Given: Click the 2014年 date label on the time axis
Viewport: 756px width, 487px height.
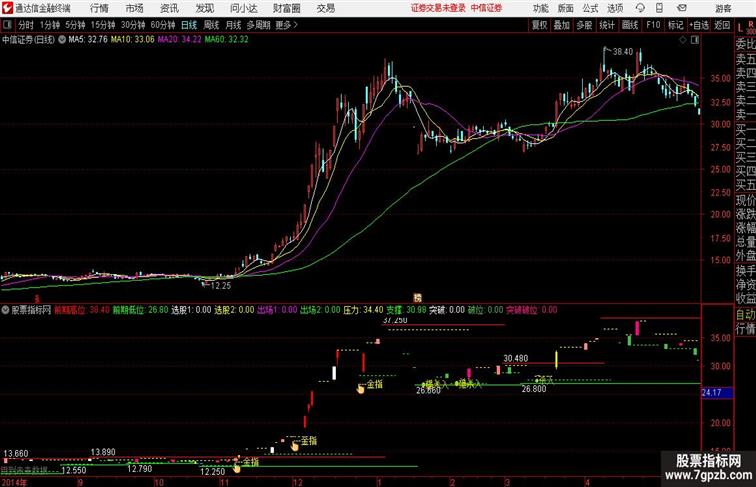Looking at the screenshot, I should [x=14, y=482].
